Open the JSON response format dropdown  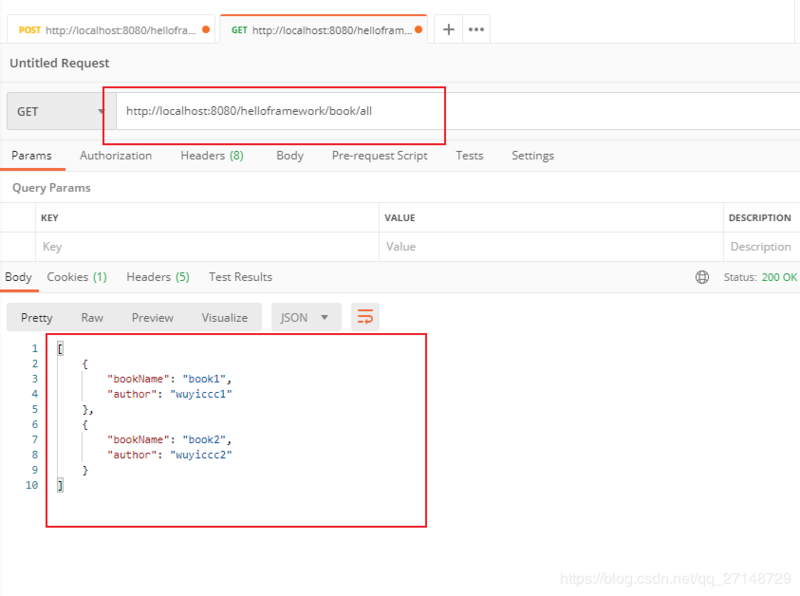306,317
